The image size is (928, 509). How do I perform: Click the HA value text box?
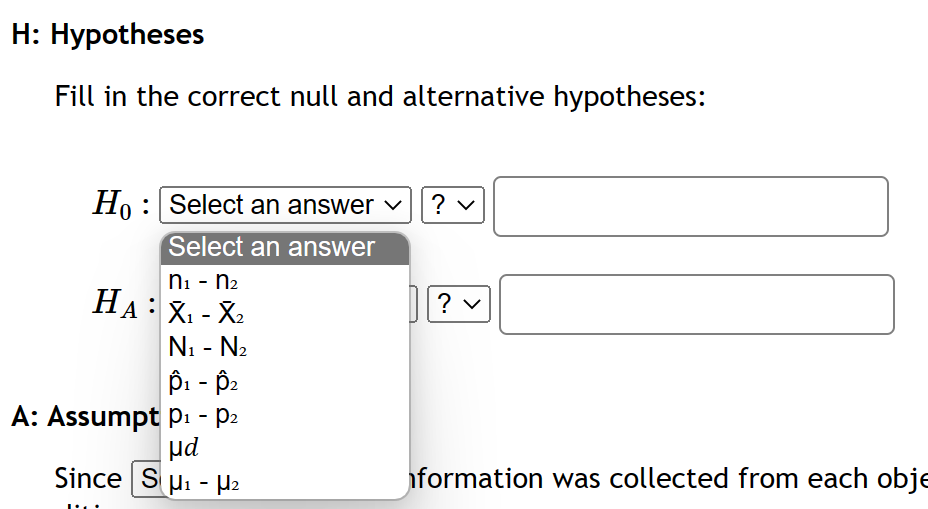tap(696, 304)
